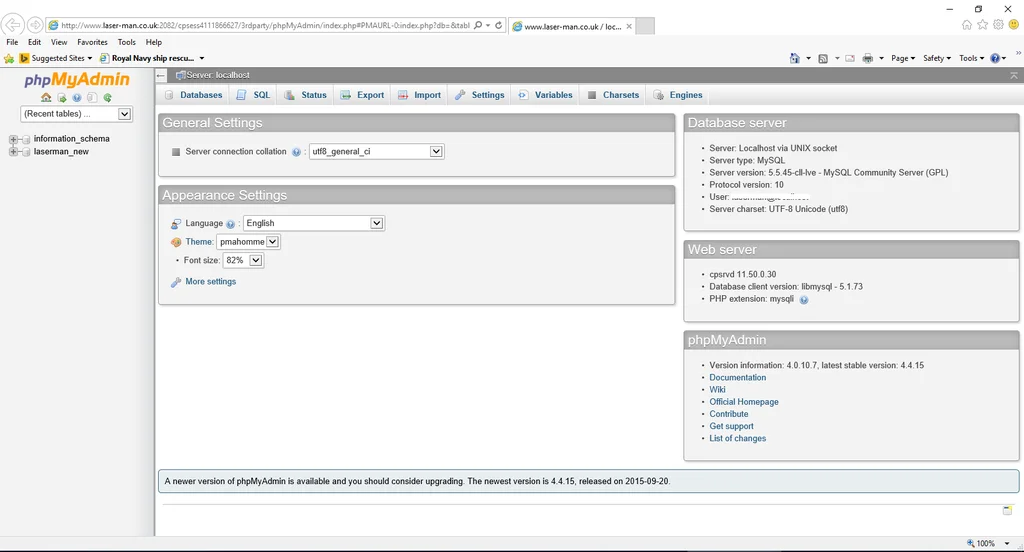Screen dimensions: 1024x552
Task: Click the browser address bar URL field
Action: coord(264,25)
